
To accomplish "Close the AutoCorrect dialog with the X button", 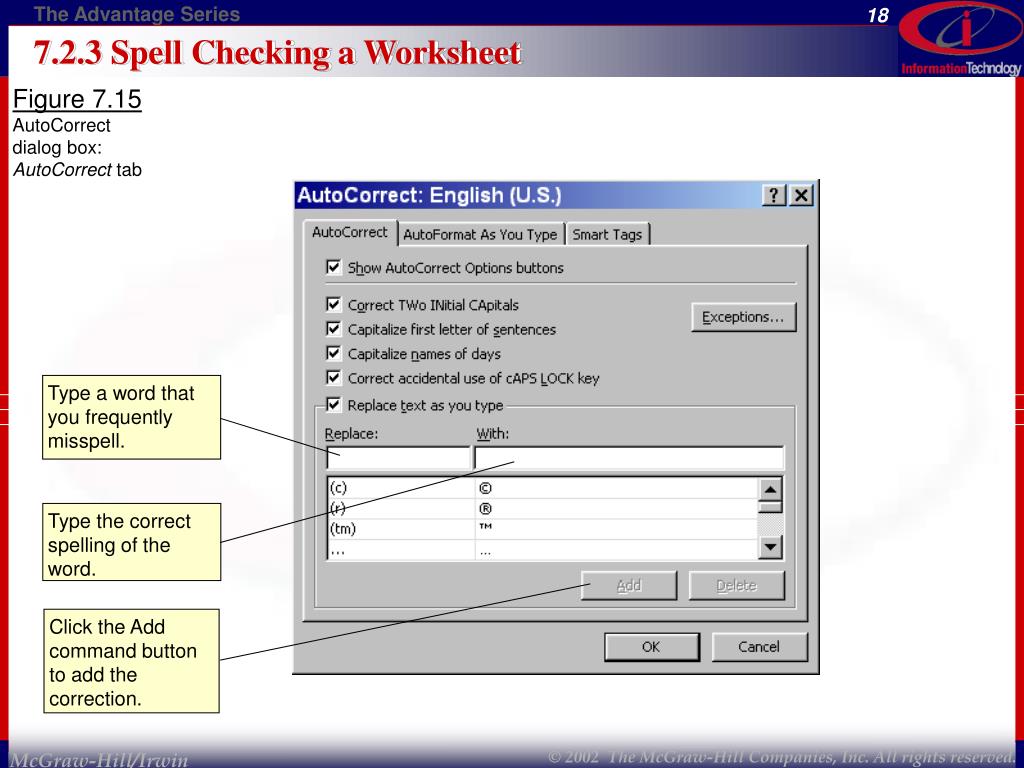I will click(801, 195).
